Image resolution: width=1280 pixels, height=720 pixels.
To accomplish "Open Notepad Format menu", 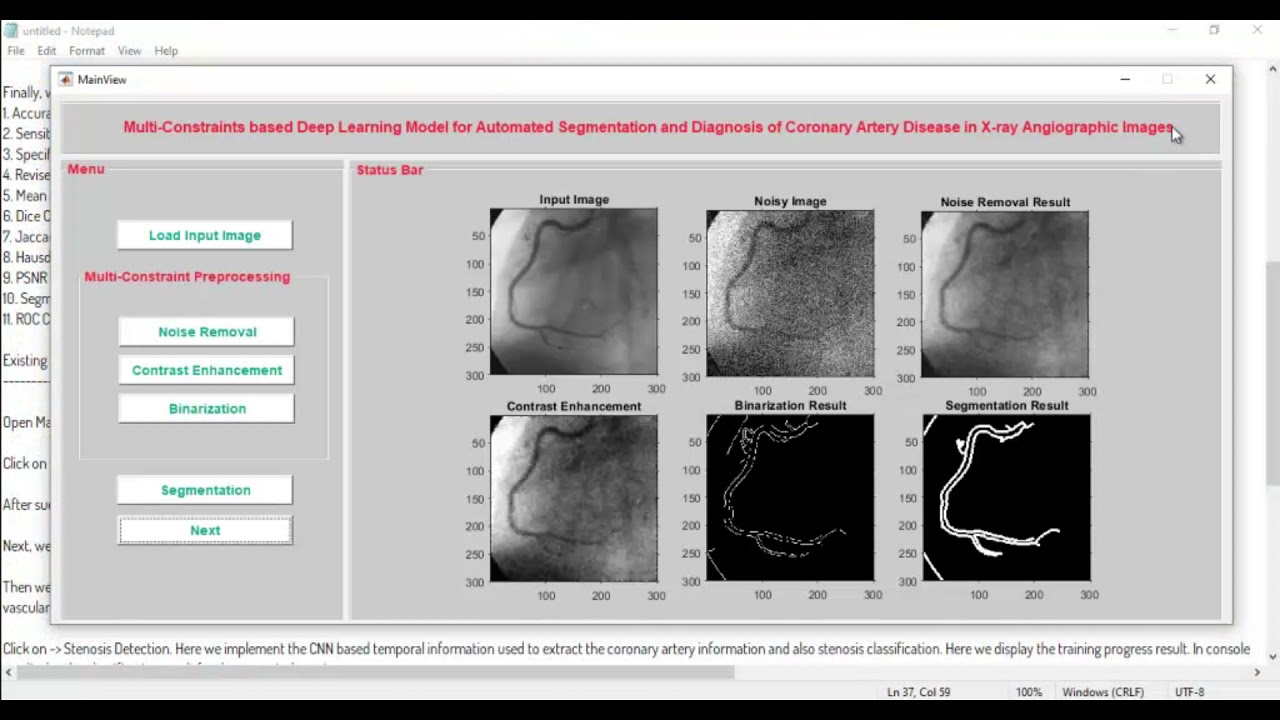I will pos(87,51).
